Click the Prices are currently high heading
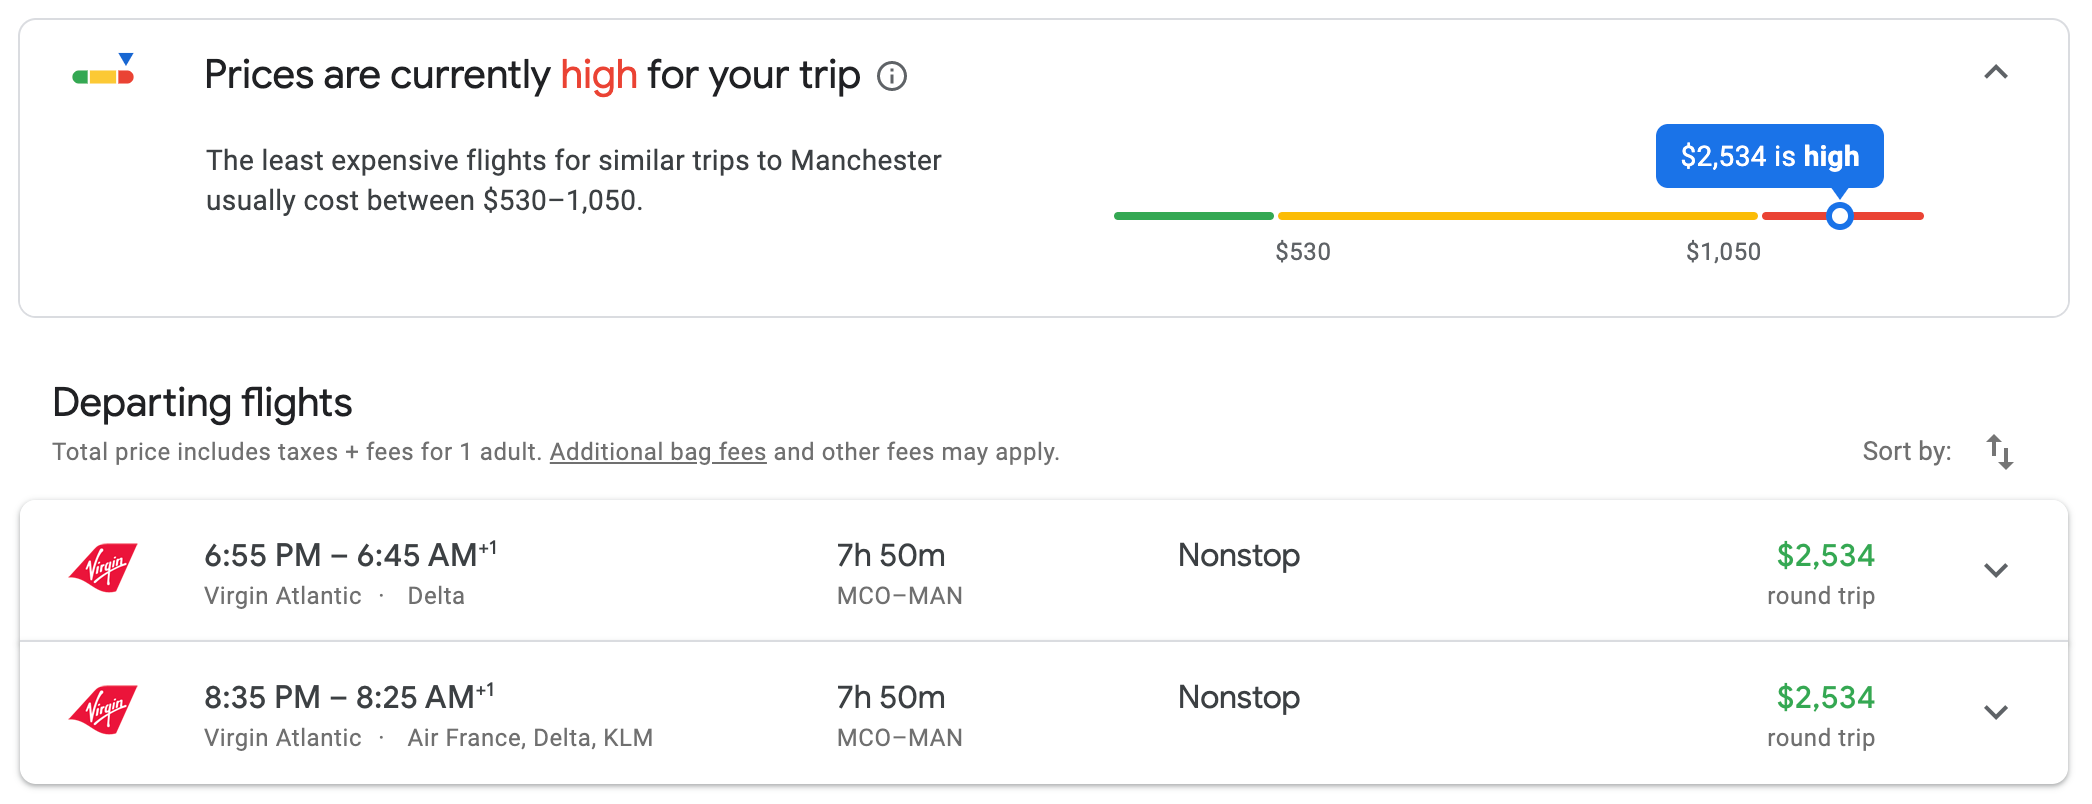The image size is (2092, 804). [531, 76]
